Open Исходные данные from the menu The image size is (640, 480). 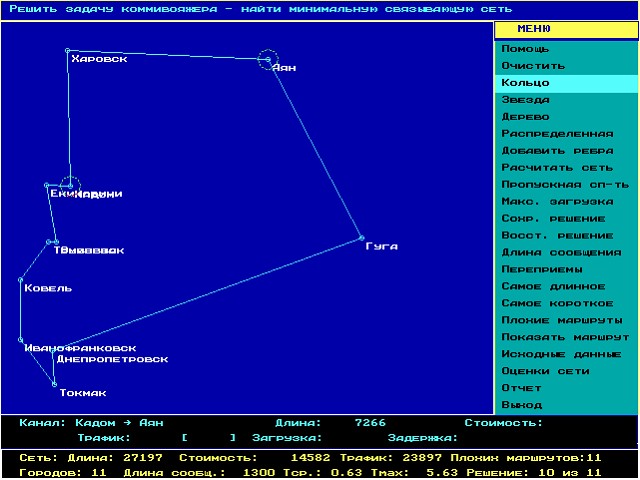(561, 354)
